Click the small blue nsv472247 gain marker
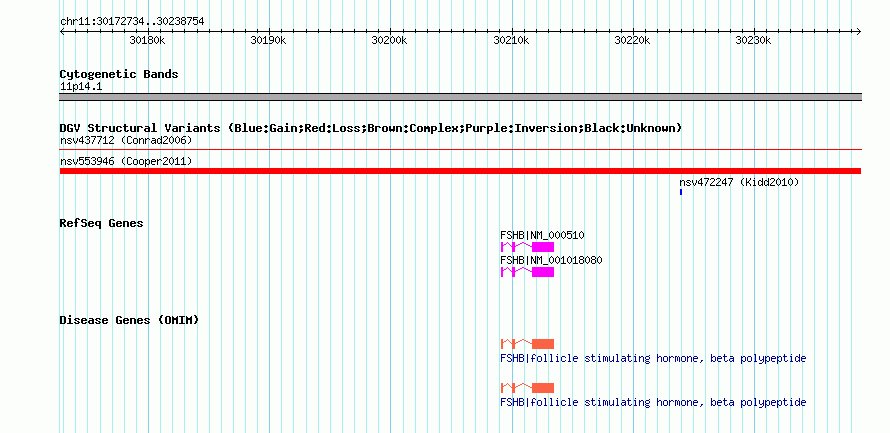Screen dimensions: 890x433 pyautogui.click(x=681, y=192)
